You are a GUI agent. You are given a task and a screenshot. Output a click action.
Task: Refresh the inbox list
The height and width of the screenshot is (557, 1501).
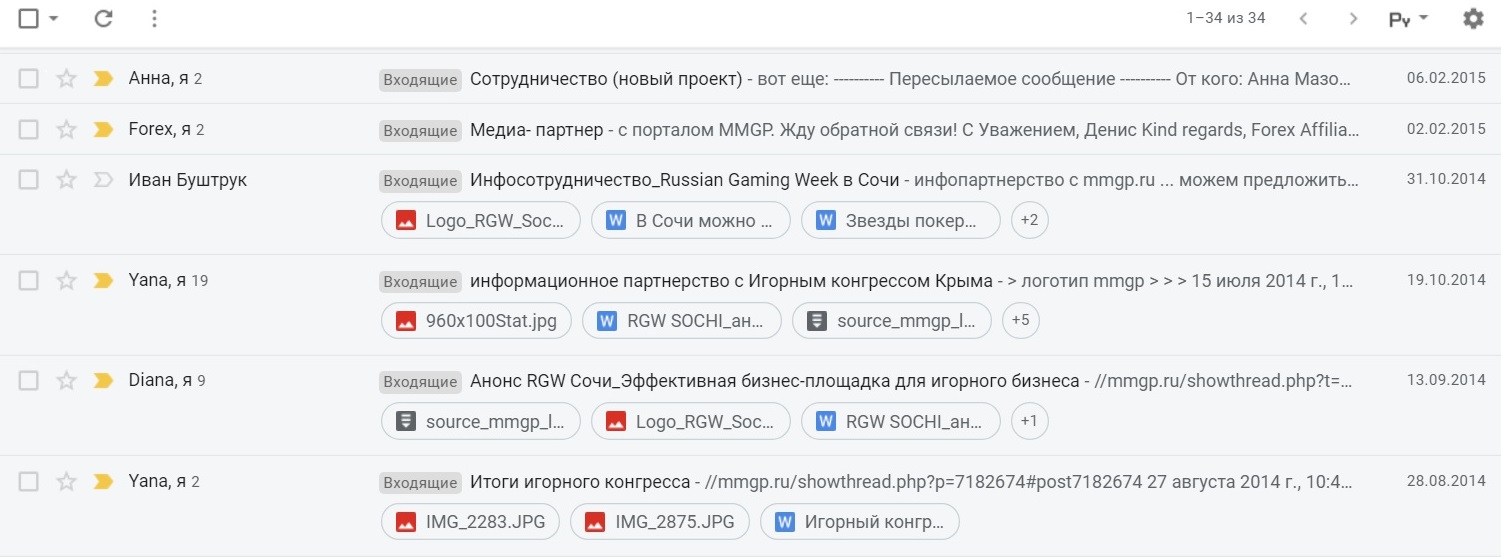[103, 18]
